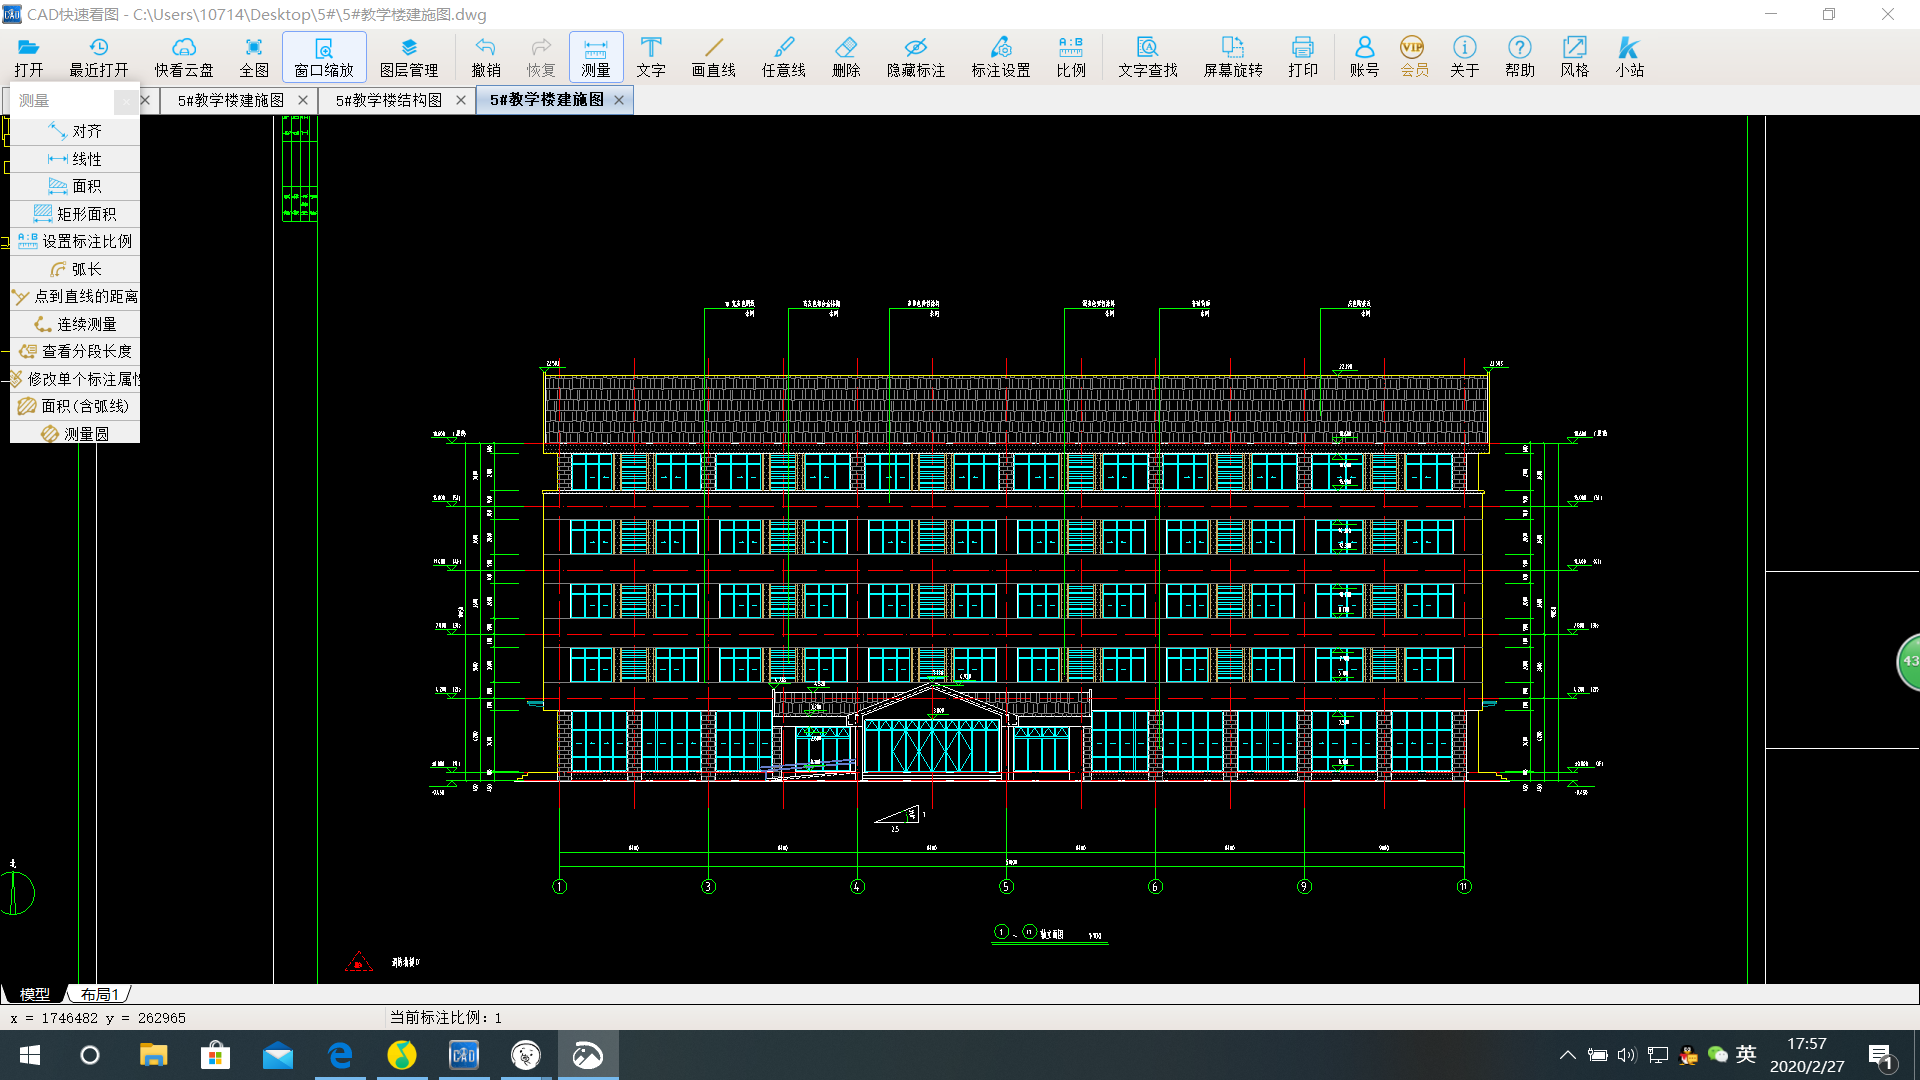Open File Explorer from taskbar
Image resolution: width=1920 pixels, height=1080 pixels.
(153, 1055)
